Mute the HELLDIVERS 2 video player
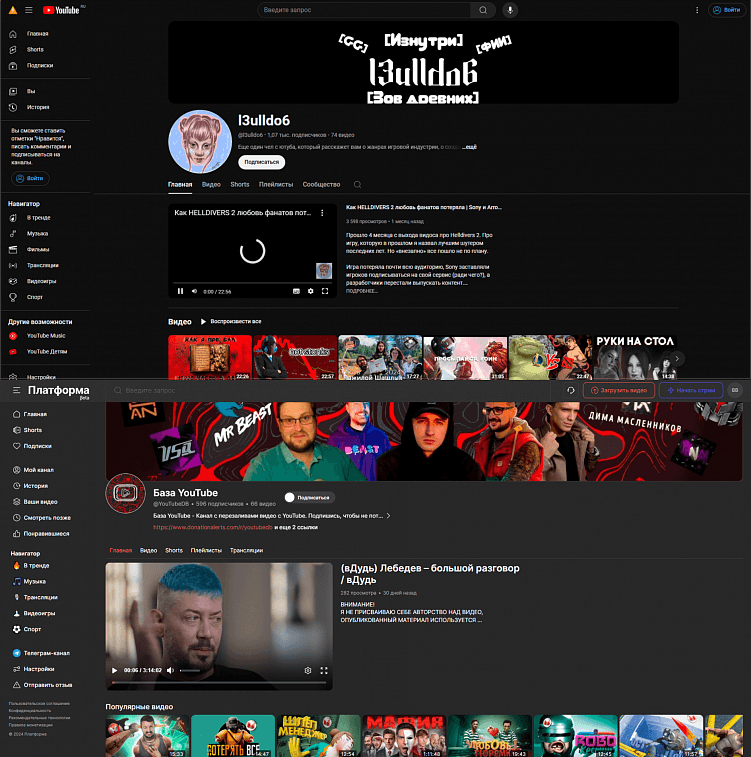 pos(194,291)
